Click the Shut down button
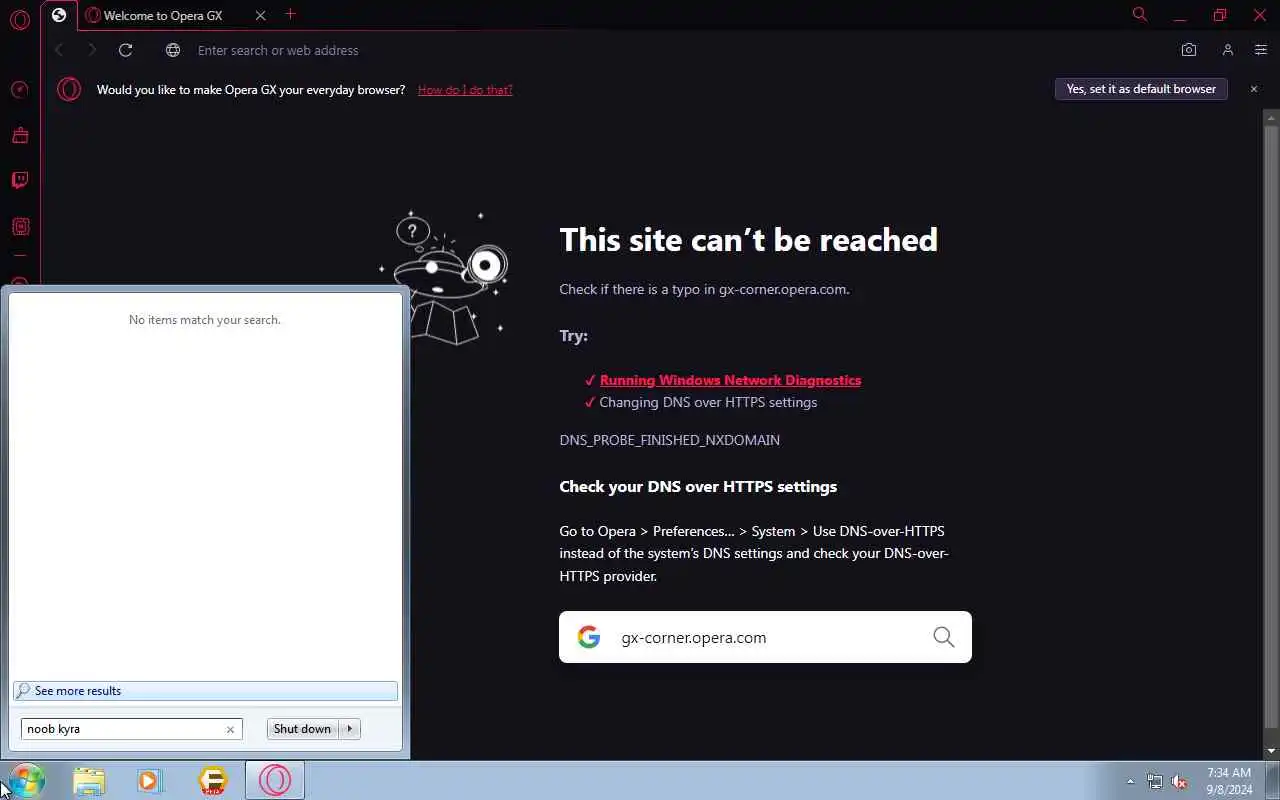This screenshot has height=800, width=1280. (302, 729)
